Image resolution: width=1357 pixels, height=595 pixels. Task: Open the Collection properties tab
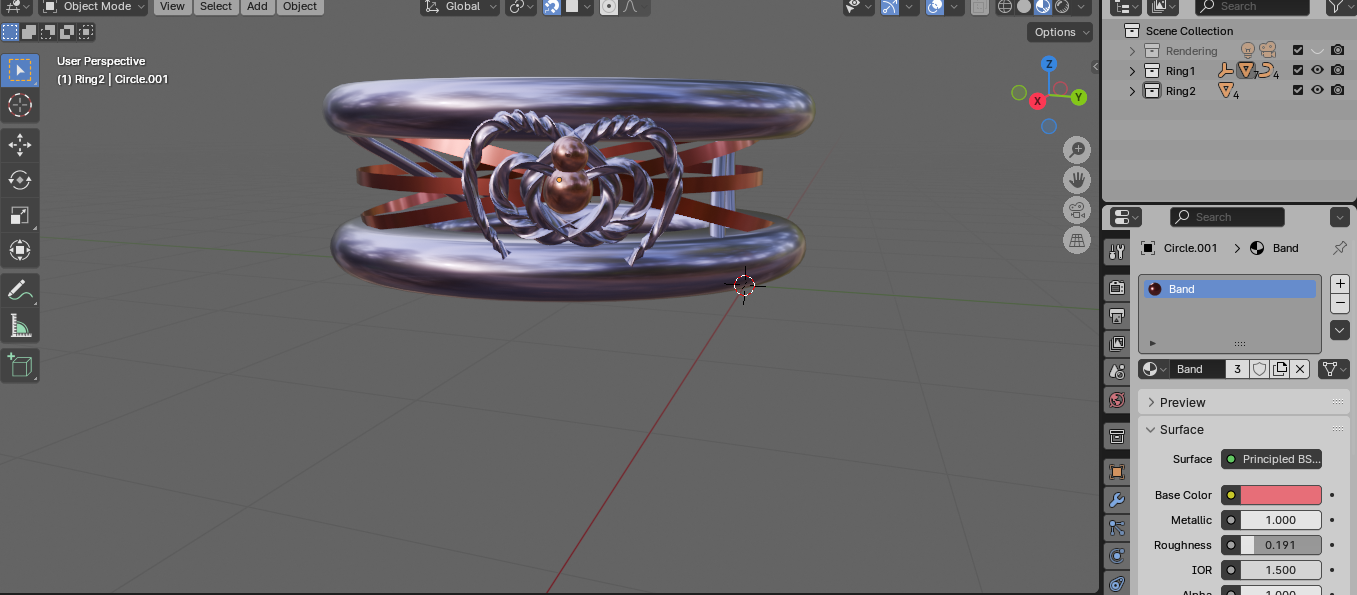coord(1117,436)
